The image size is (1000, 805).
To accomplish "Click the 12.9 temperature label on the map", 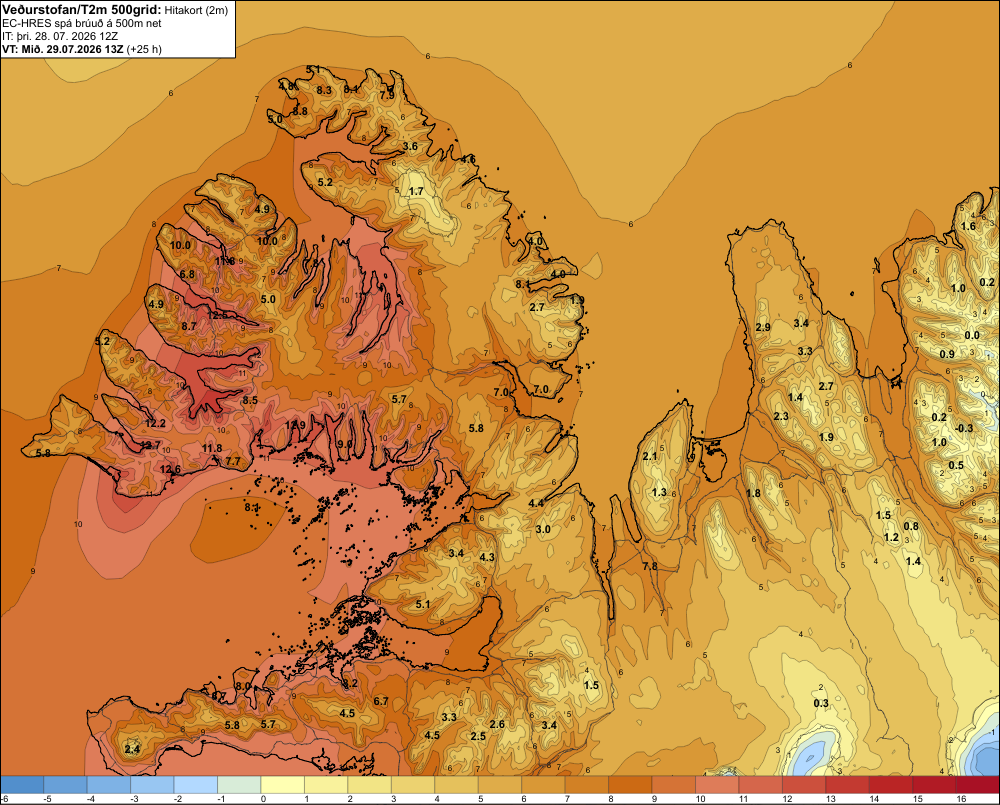I will pyautogui.click(x=295, y=425).
